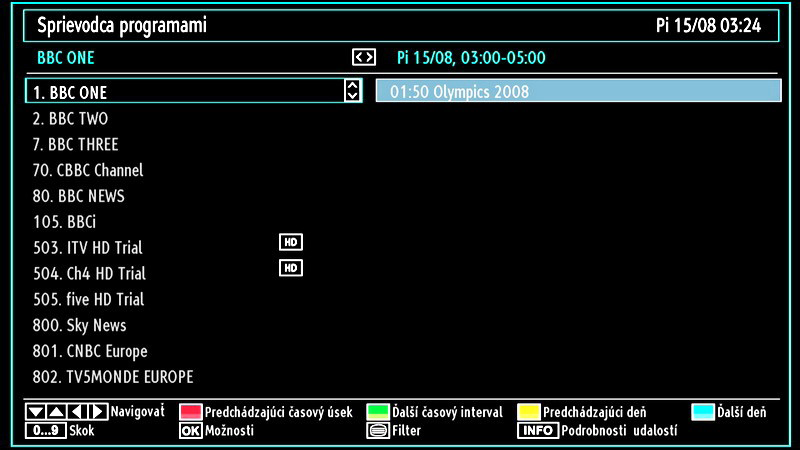
Task: Click the right arrow navigation key icon
Action: click(98, 412)
